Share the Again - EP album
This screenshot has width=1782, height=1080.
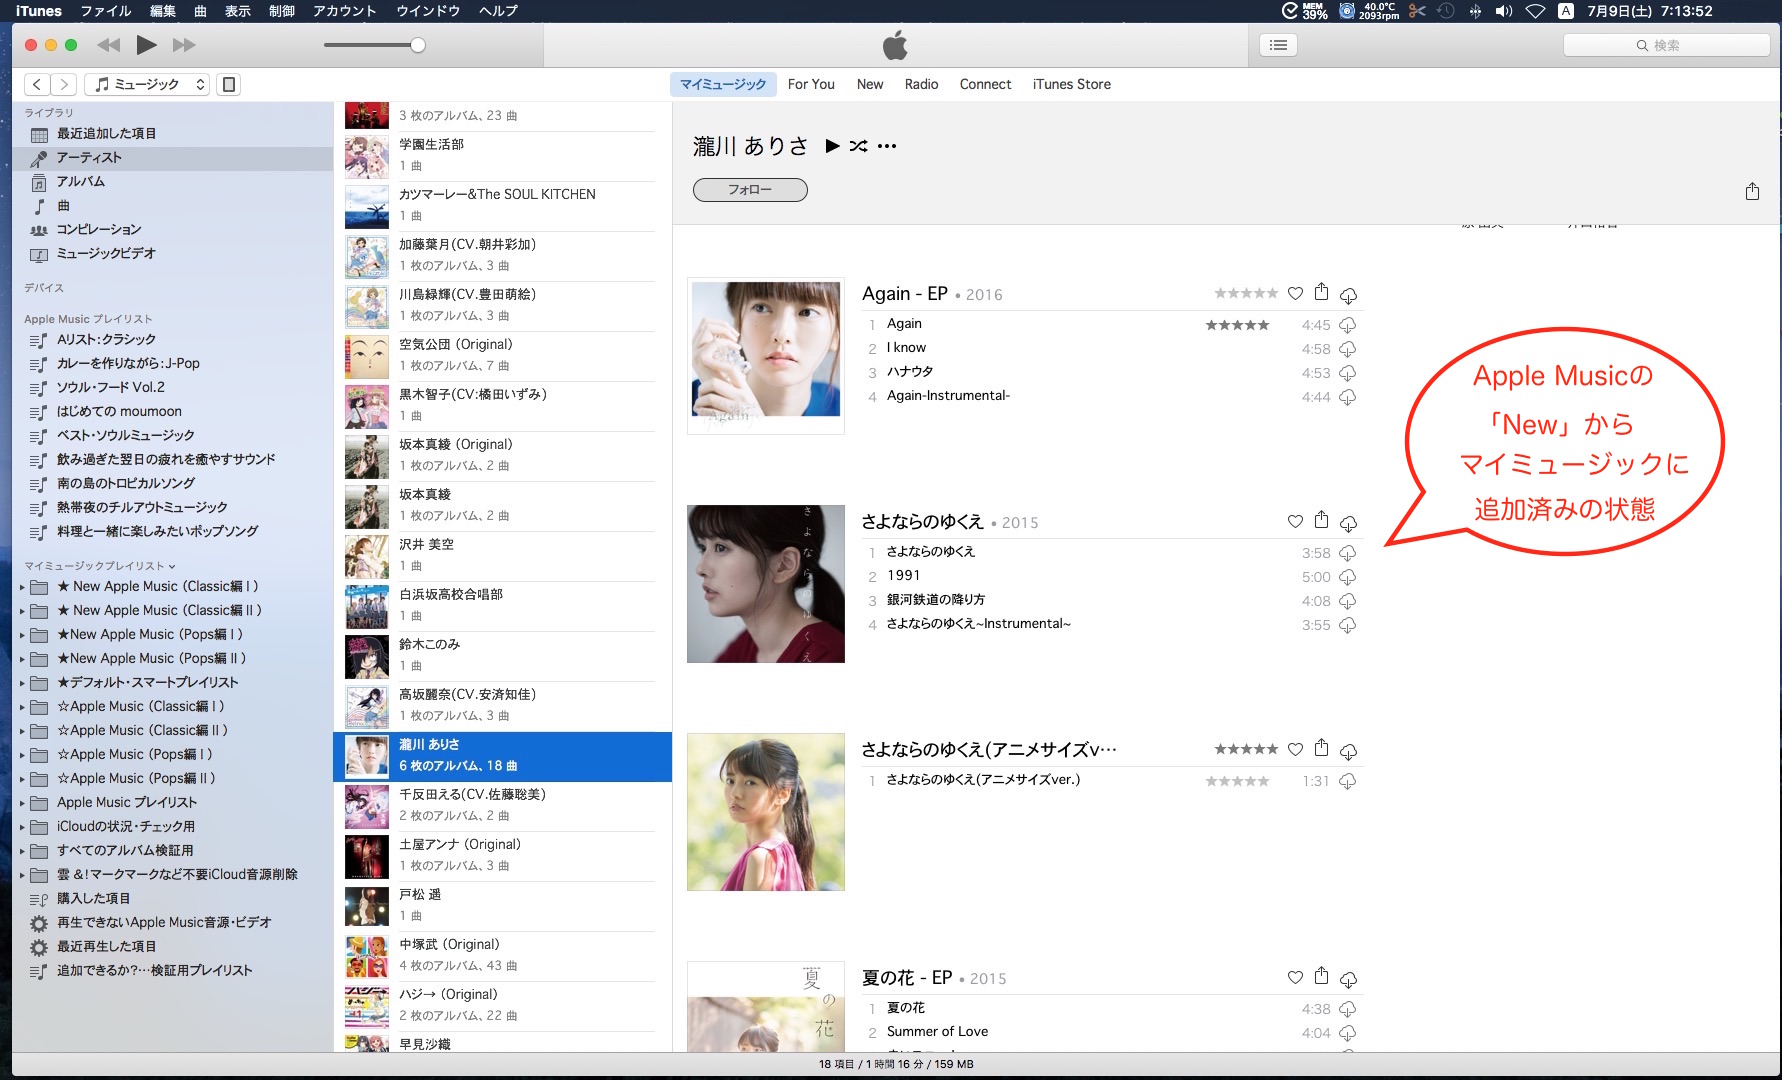point(1321,292)
